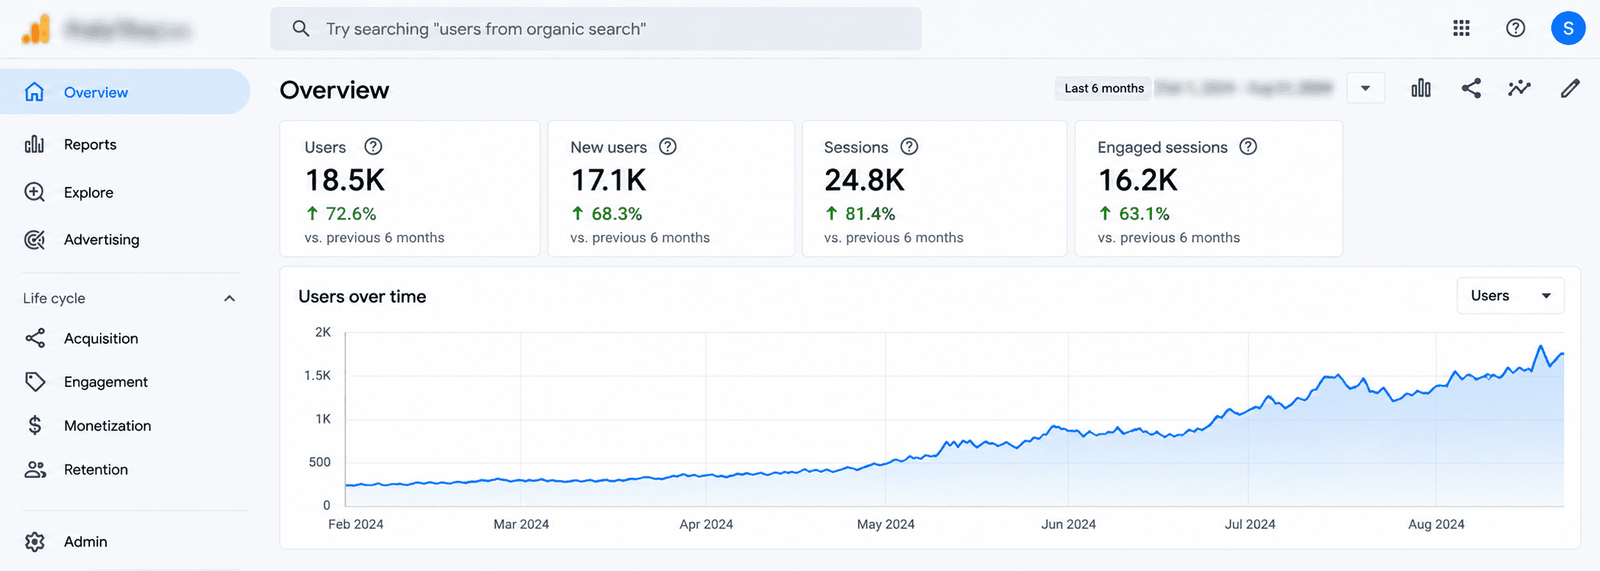Open the Google apps grid
The width and height of the screenshot is (1600, 571).
1461,28
